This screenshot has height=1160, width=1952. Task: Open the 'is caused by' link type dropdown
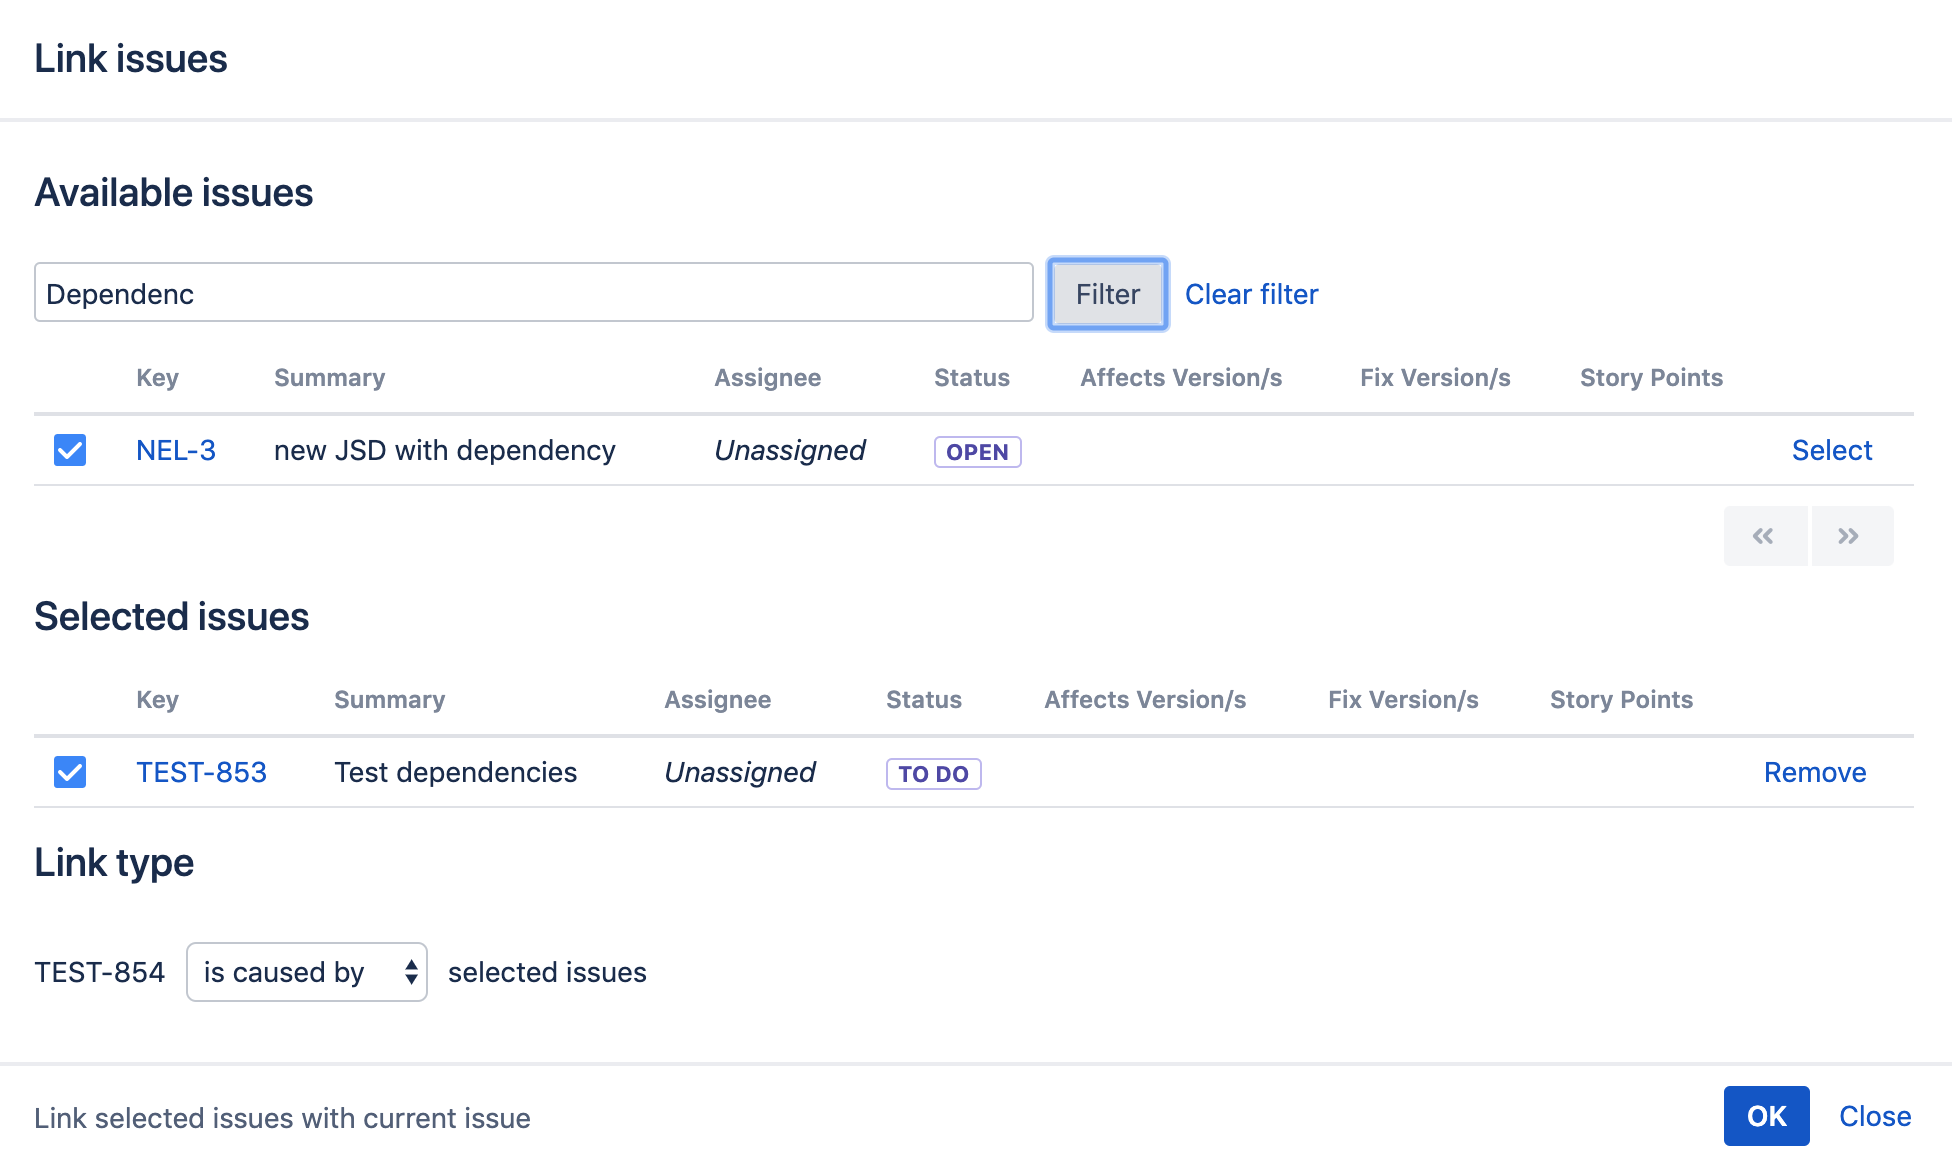pos(306,972)
